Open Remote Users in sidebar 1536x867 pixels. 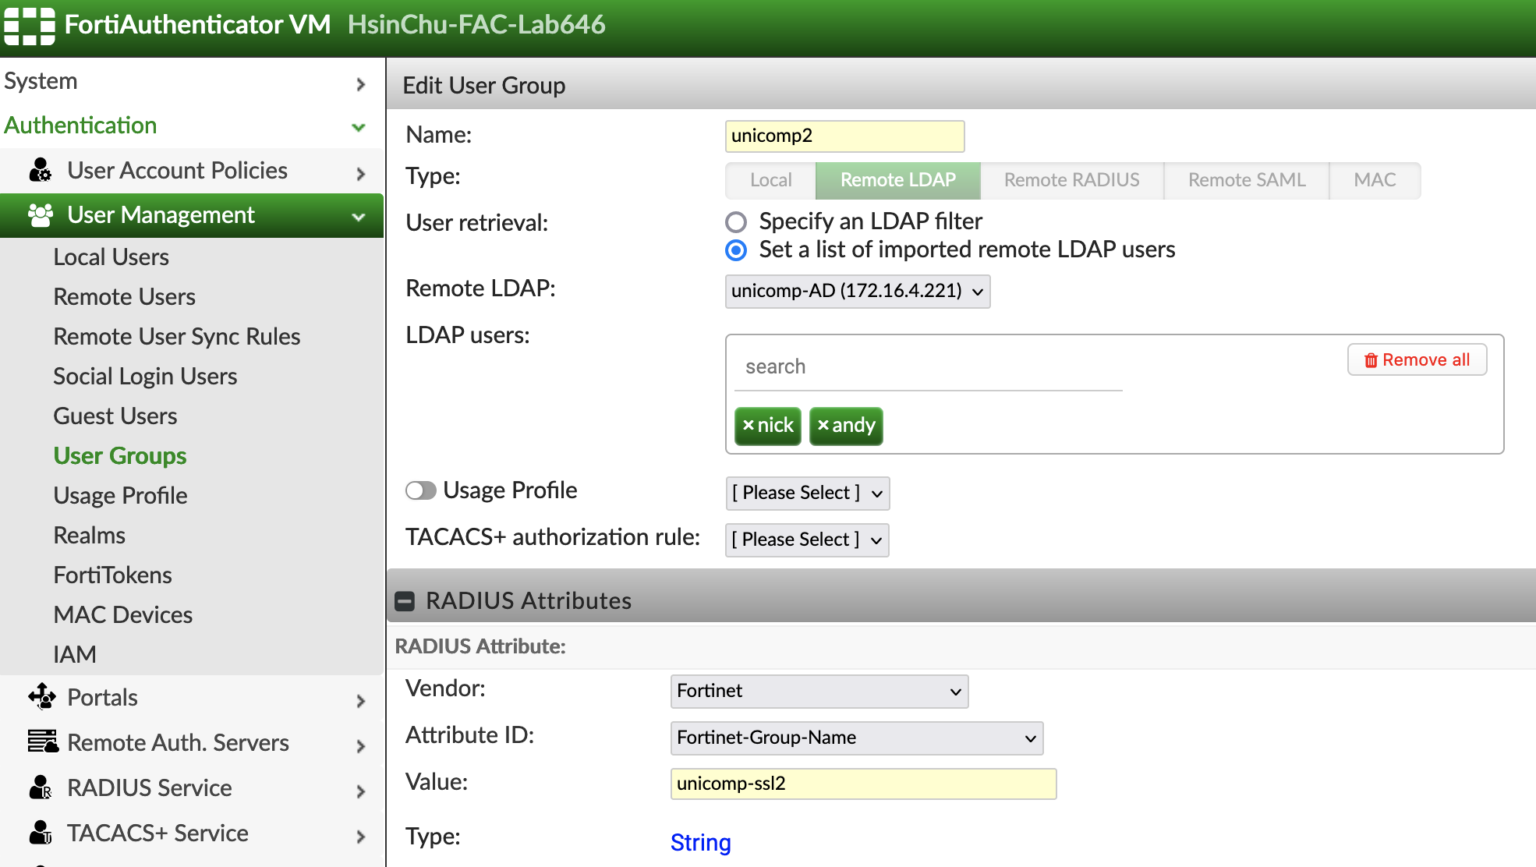pyautogui.click(x=124, y=297)
